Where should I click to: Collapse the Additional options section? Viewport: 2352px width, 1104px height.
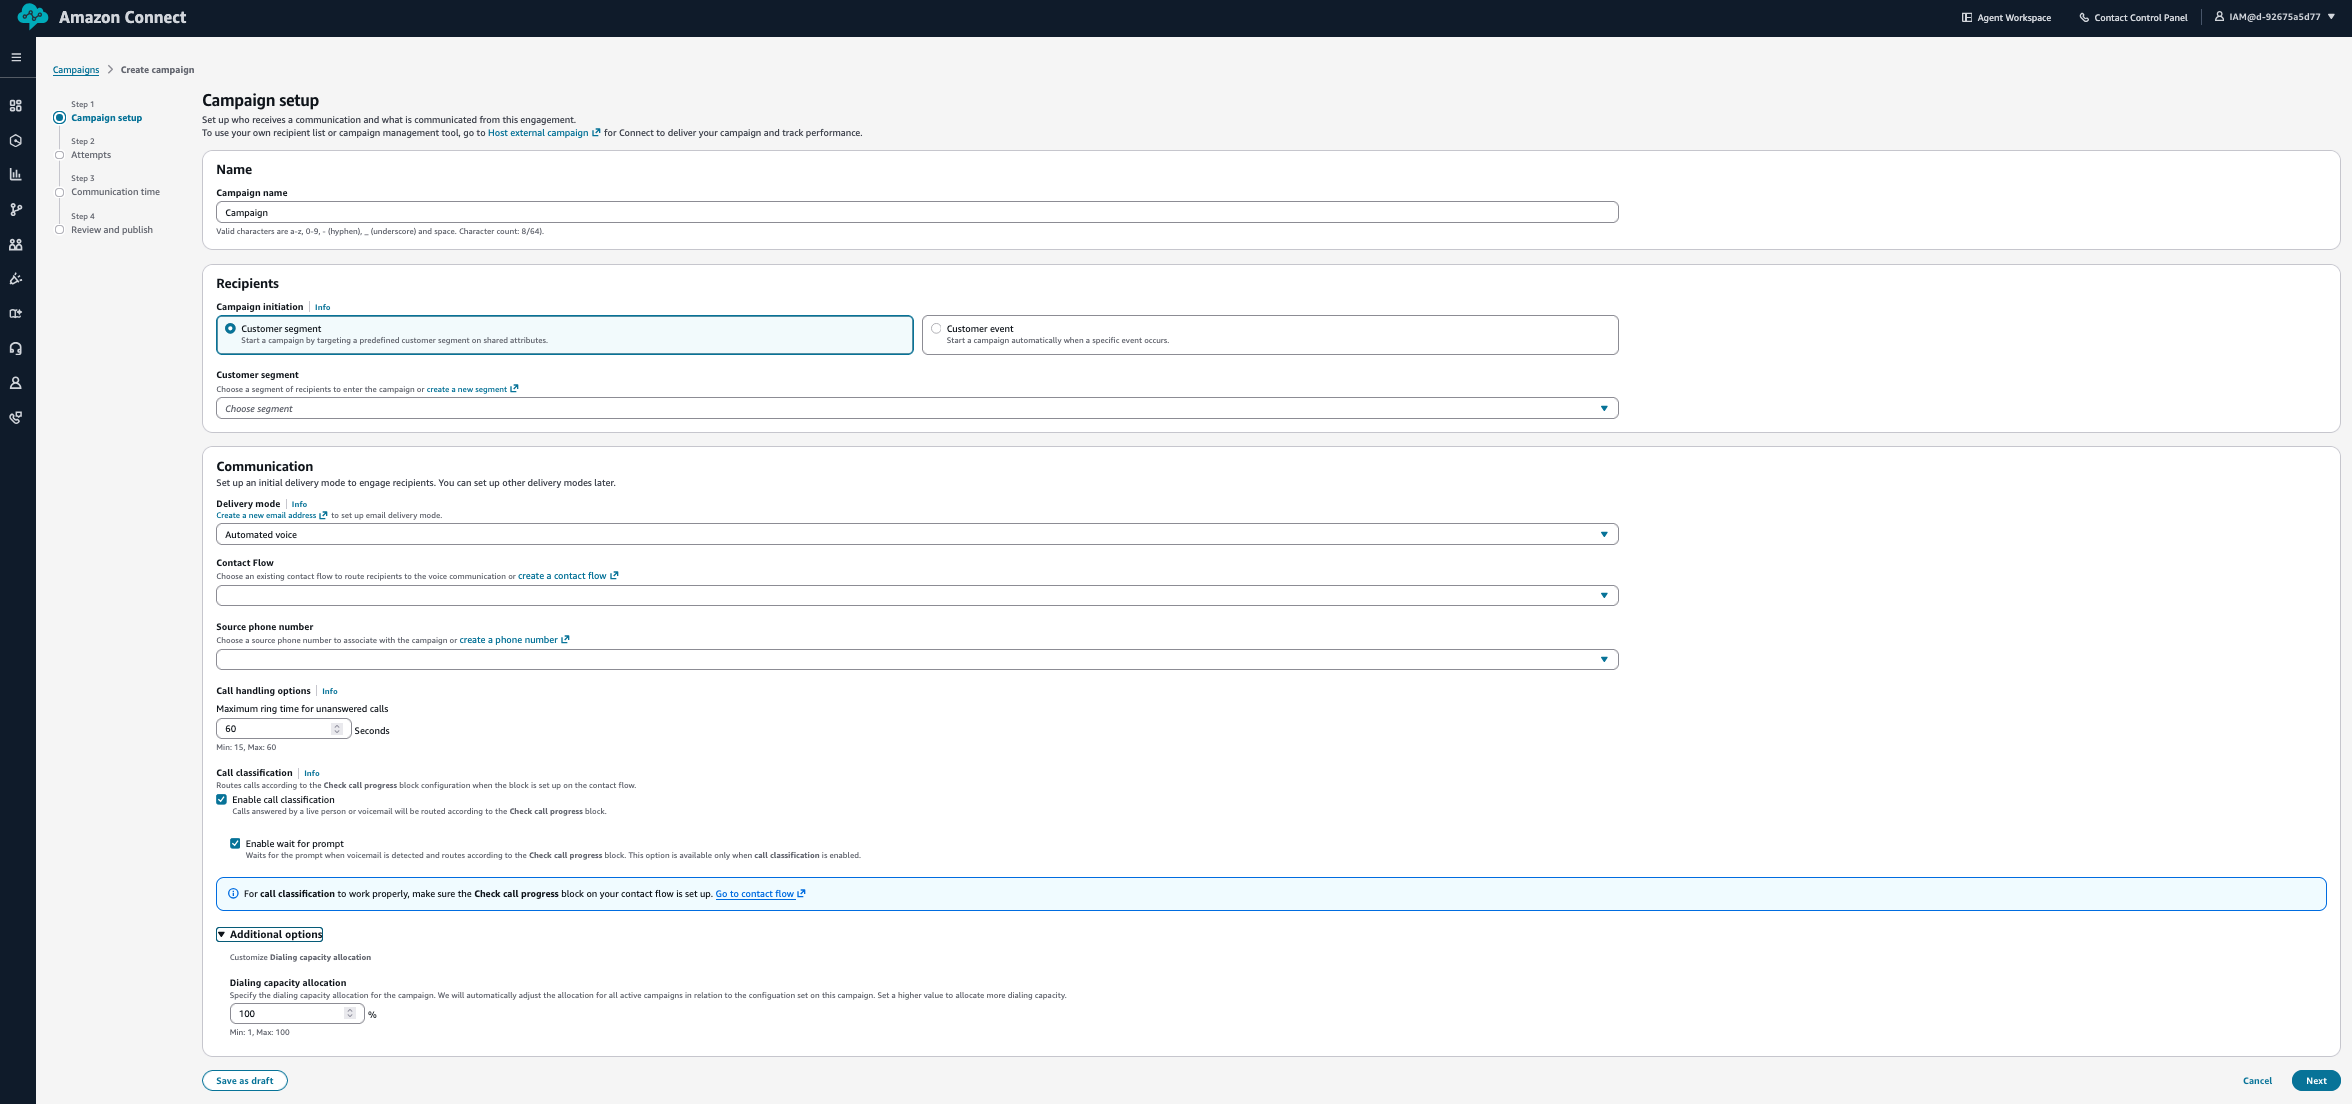269,934
